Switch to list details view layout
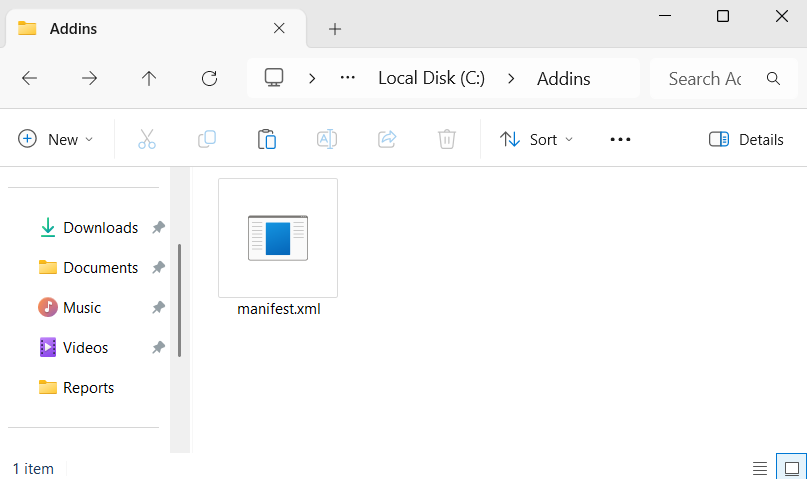Screen dimensions: 807x479 [x=760, y=468]
